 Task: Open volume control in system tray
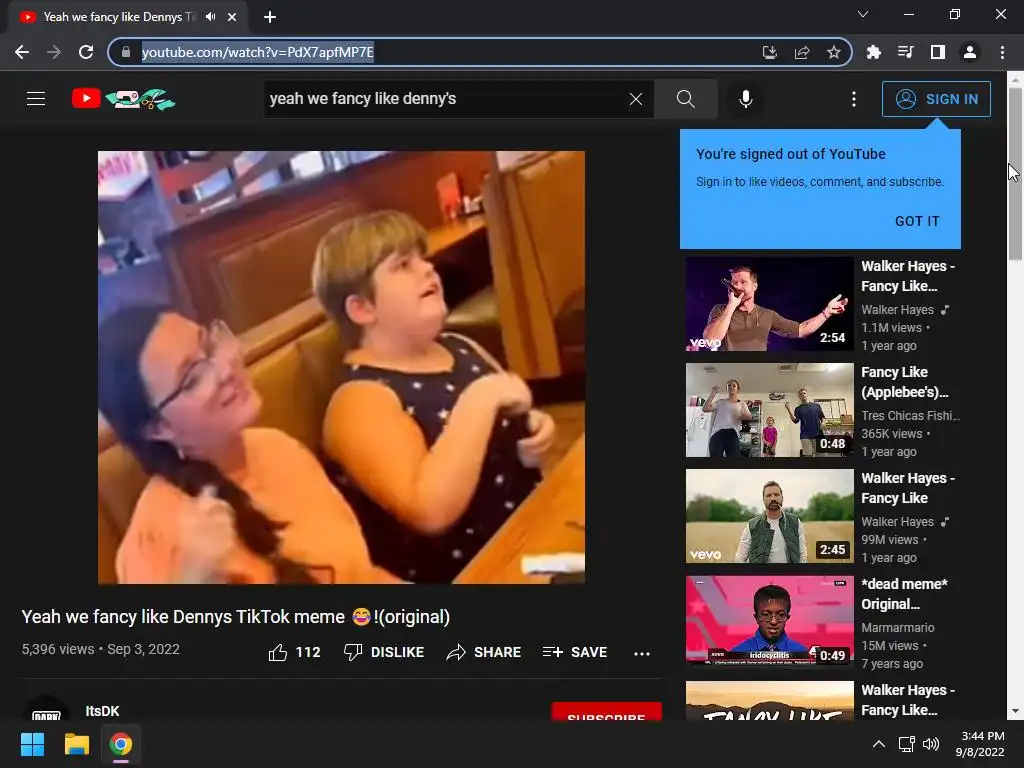(931, 744)
